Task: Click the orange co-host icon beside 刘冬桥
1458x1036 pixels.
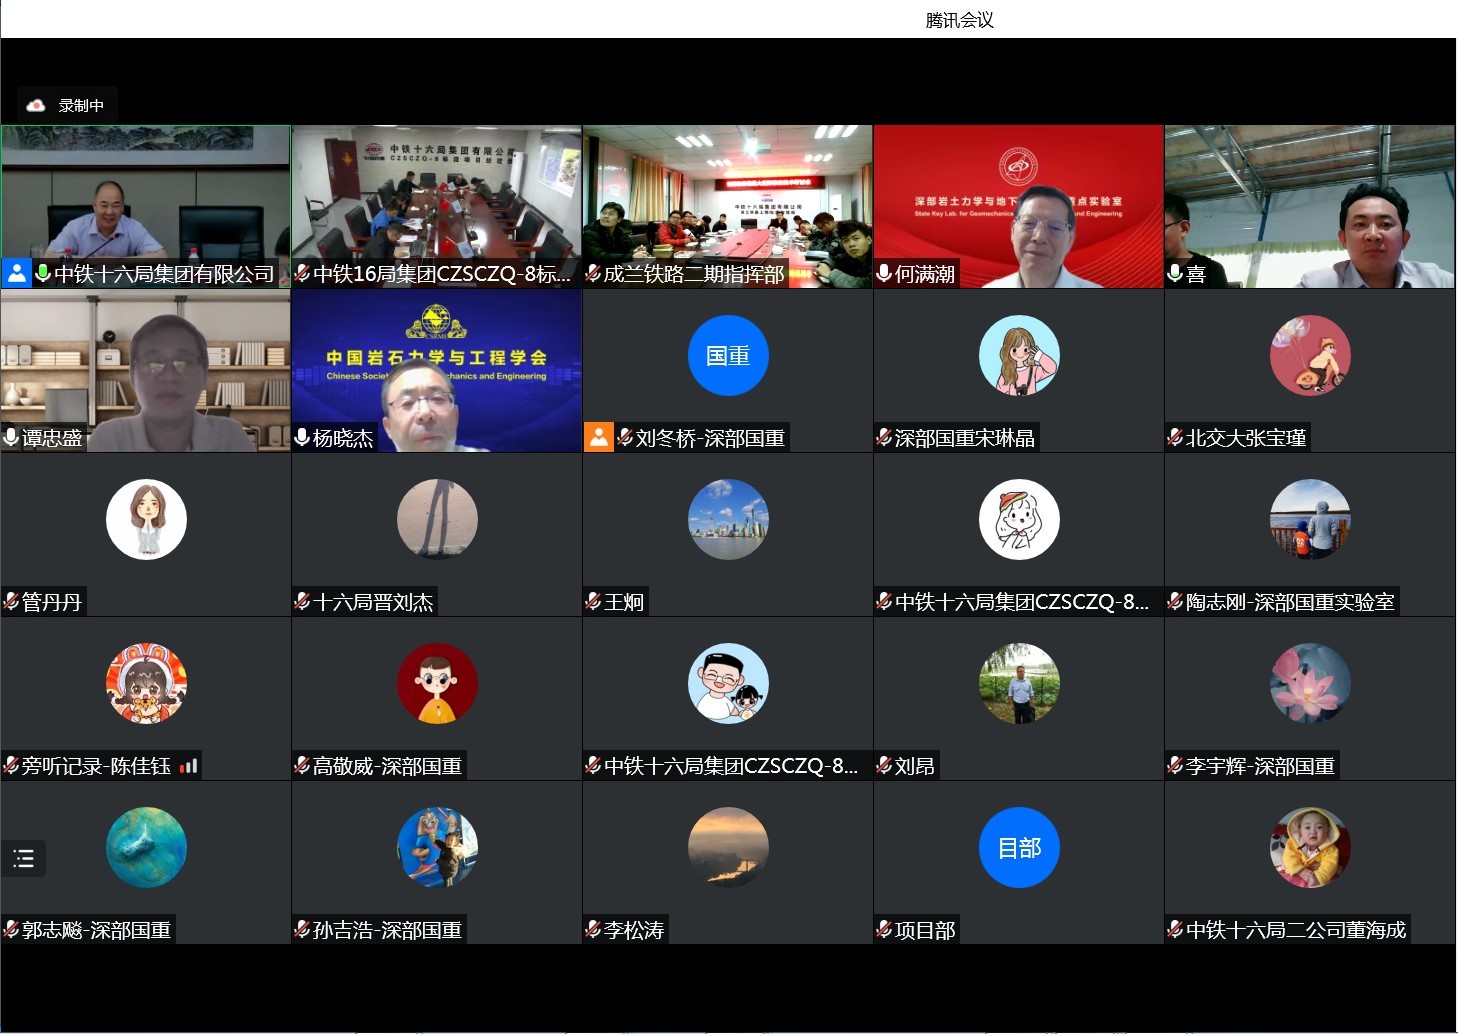Action: (x=598, y=437)
